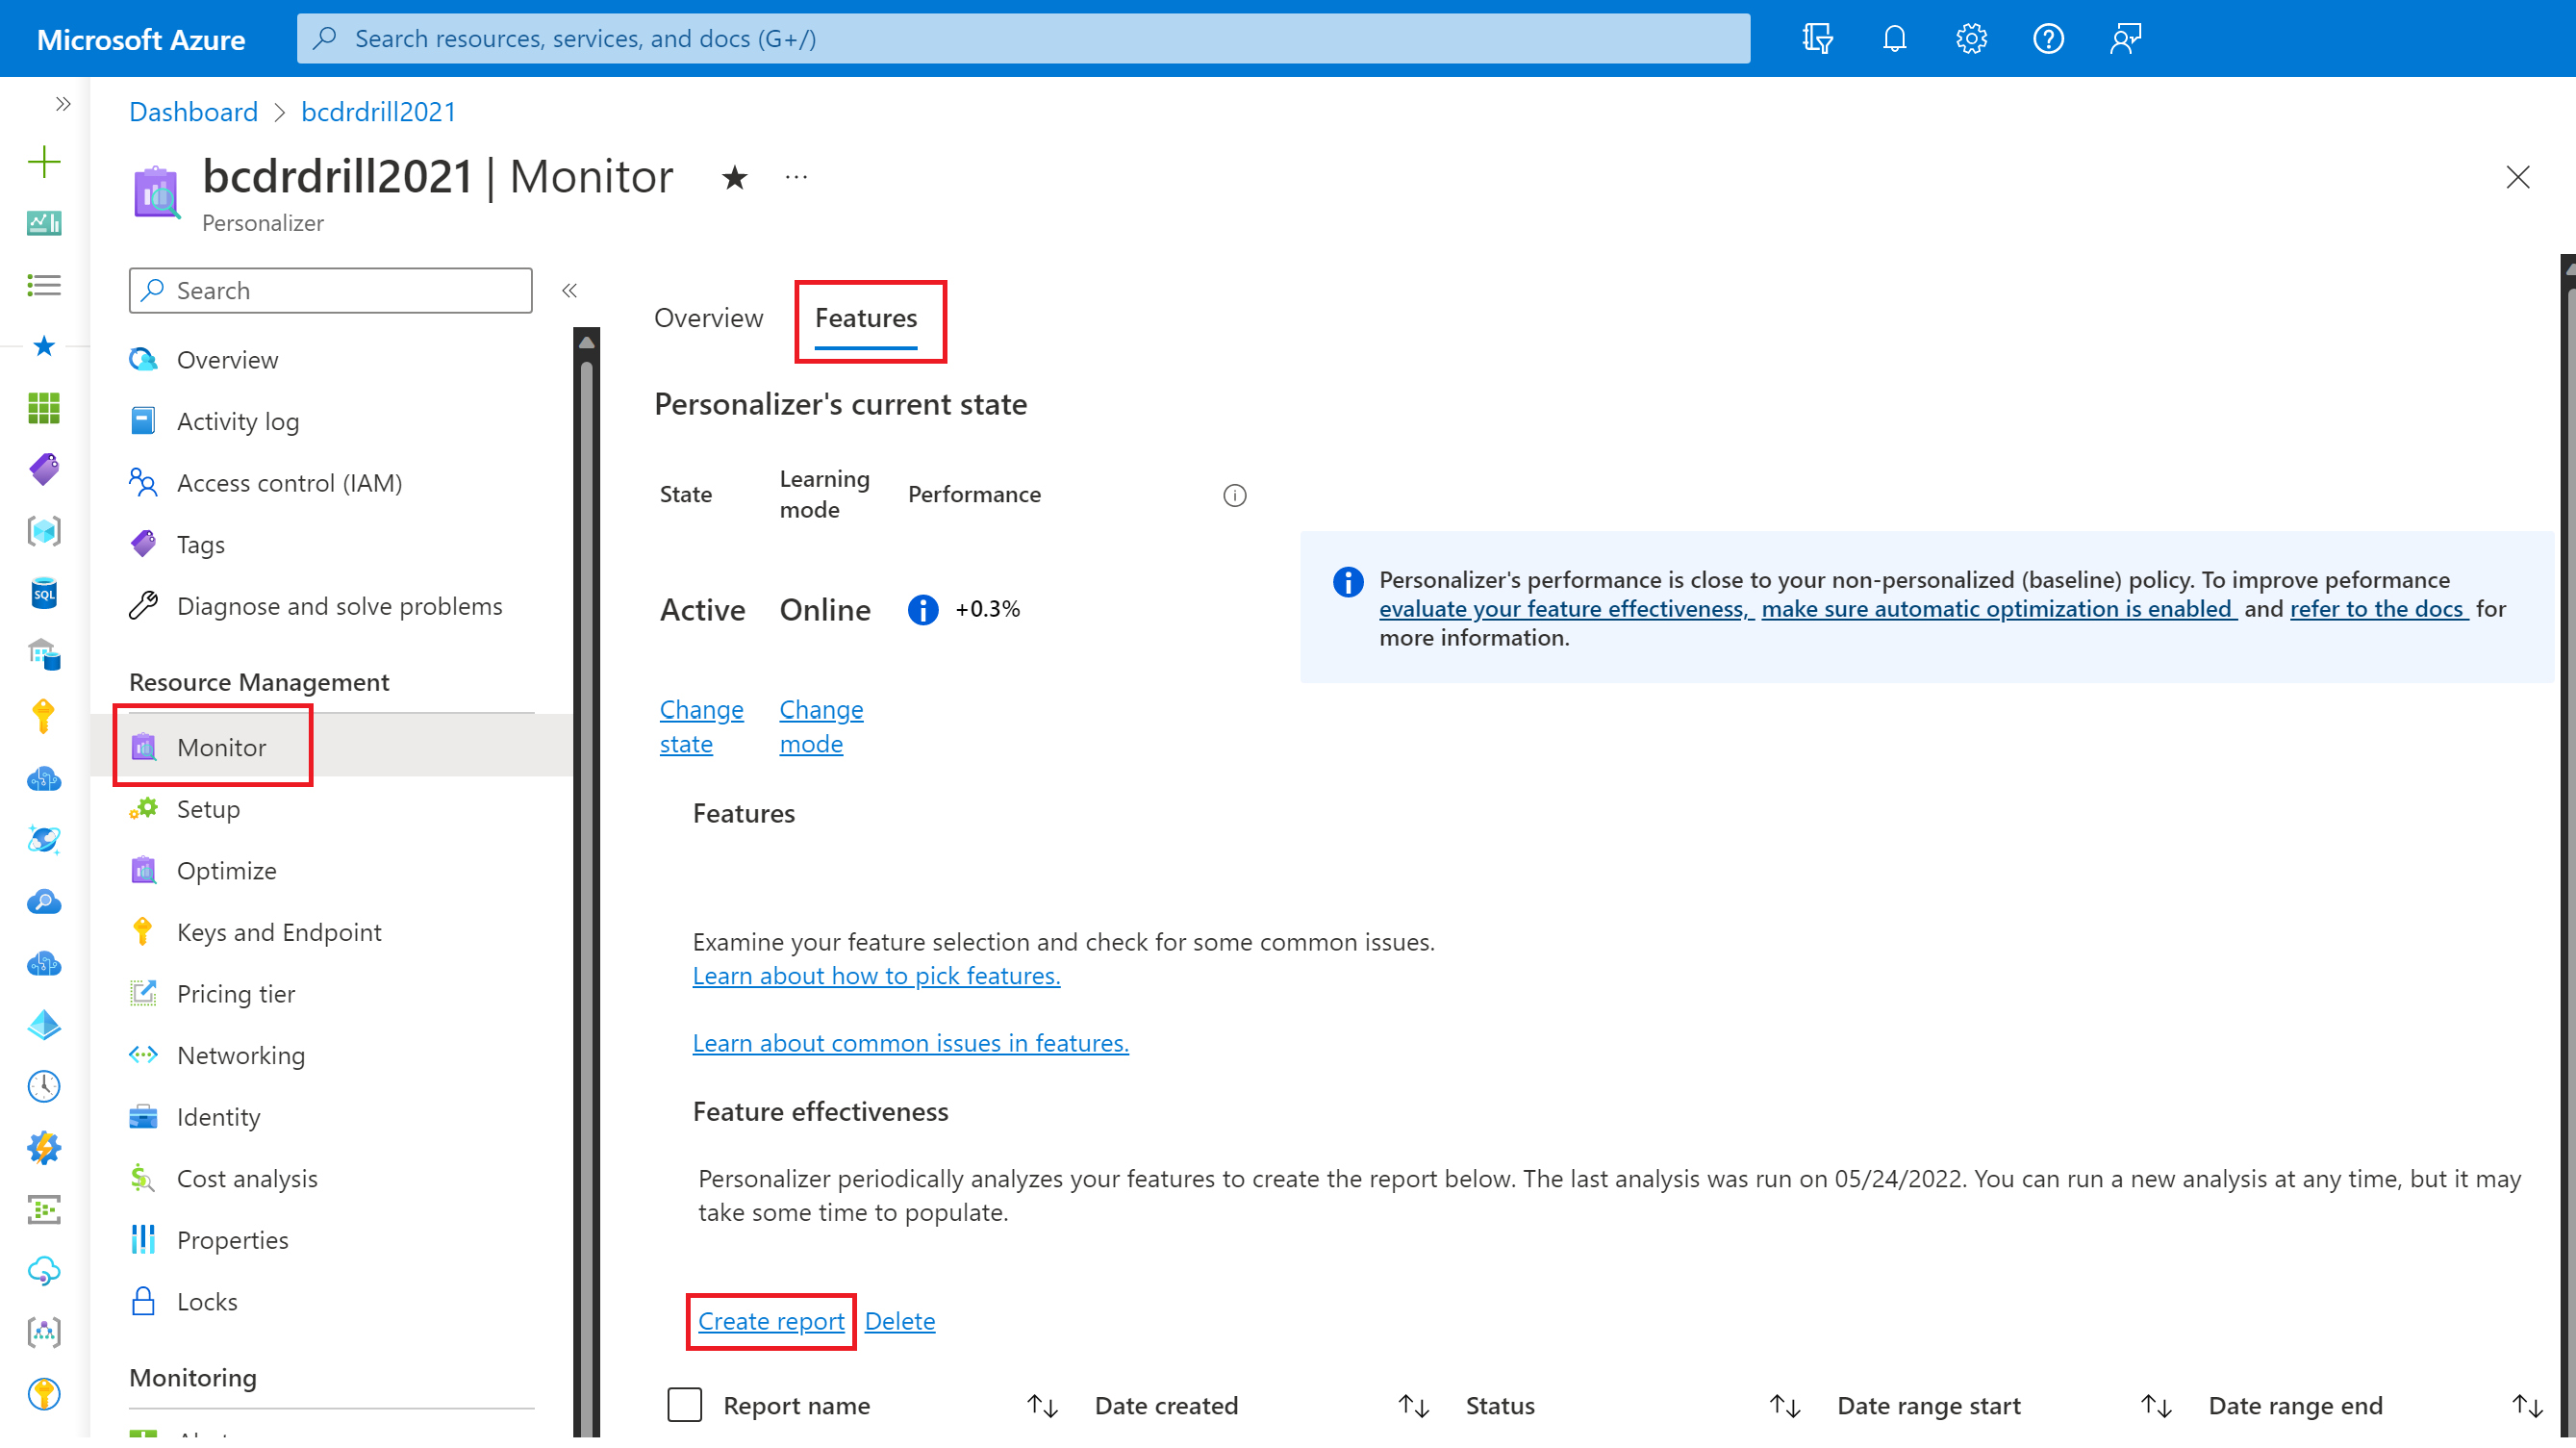Click the Delete link for feature report
The width and height of the screenshot is (2576, 1448).
click(x=898, y=1319)
